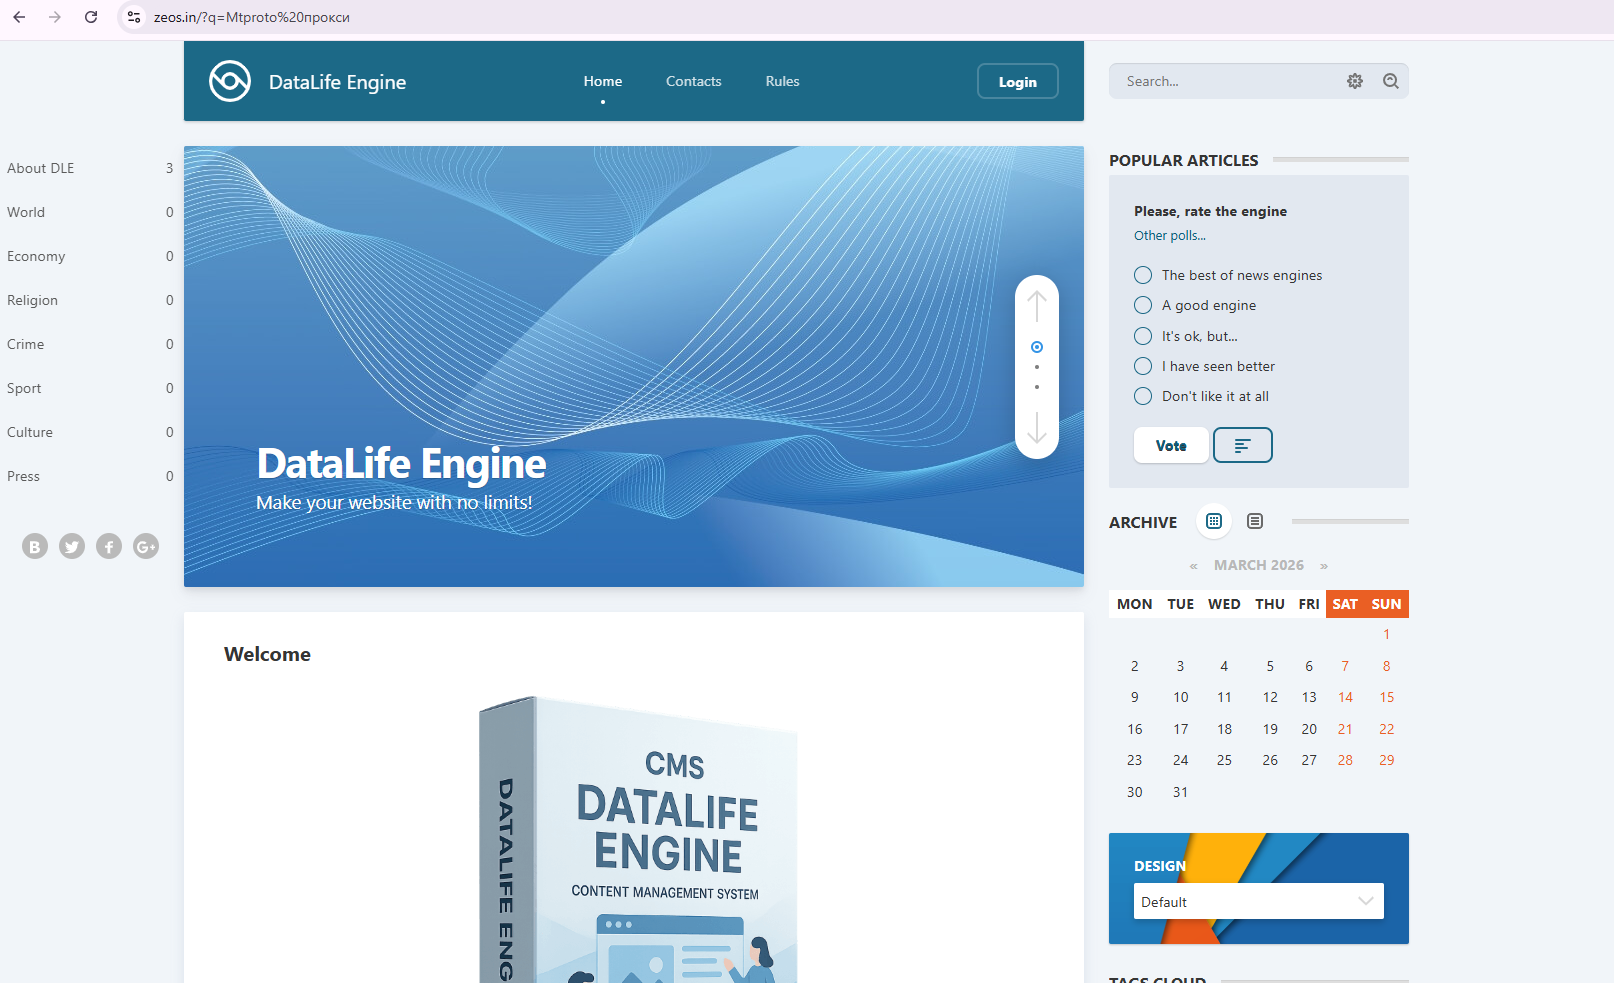Image resolution: width=1614 pixels, height=983 pixels.
Task: Click the CMS DataLife Engine box image
Action: (638, 838)
